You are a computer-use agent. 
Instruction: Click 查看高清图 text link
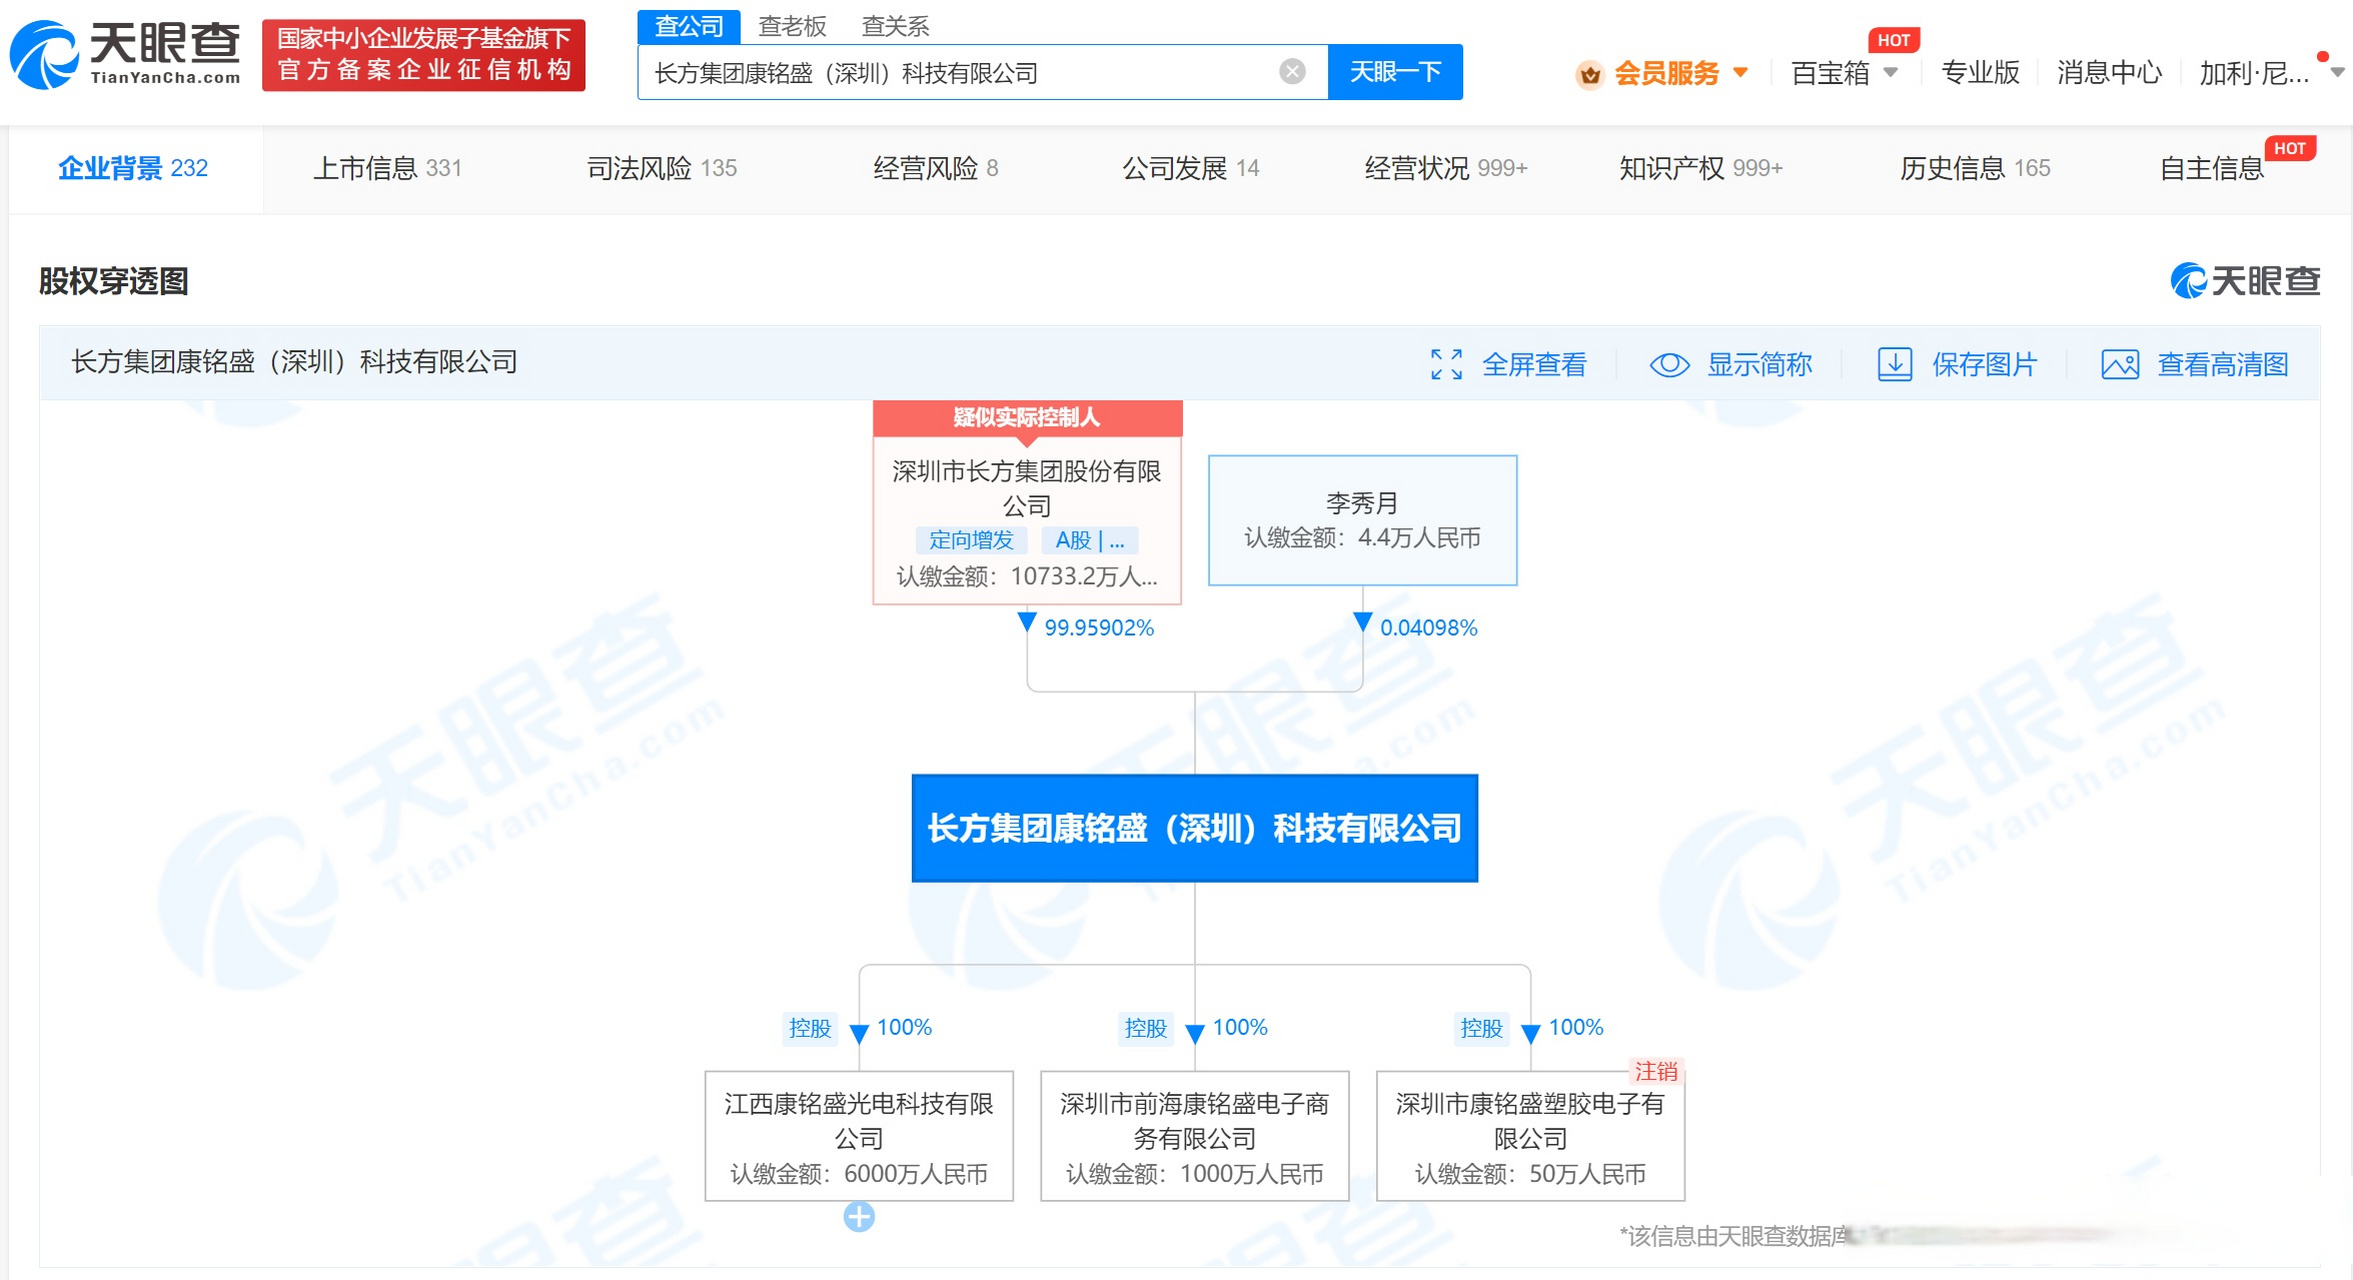click(2223, 364)
